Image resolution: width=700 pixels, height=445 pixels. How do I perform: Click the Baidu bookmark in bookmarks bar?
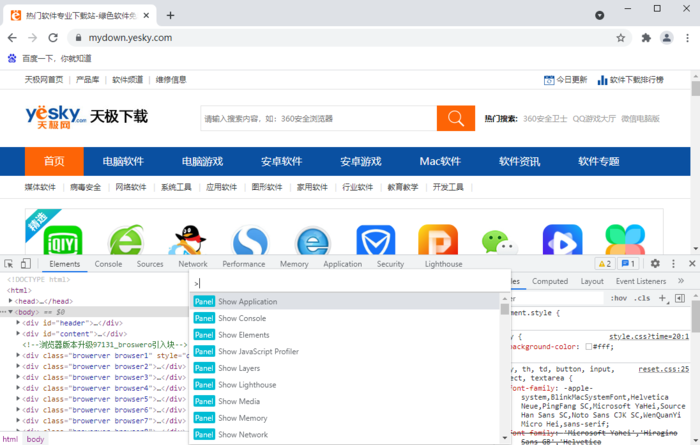[50, 58]
